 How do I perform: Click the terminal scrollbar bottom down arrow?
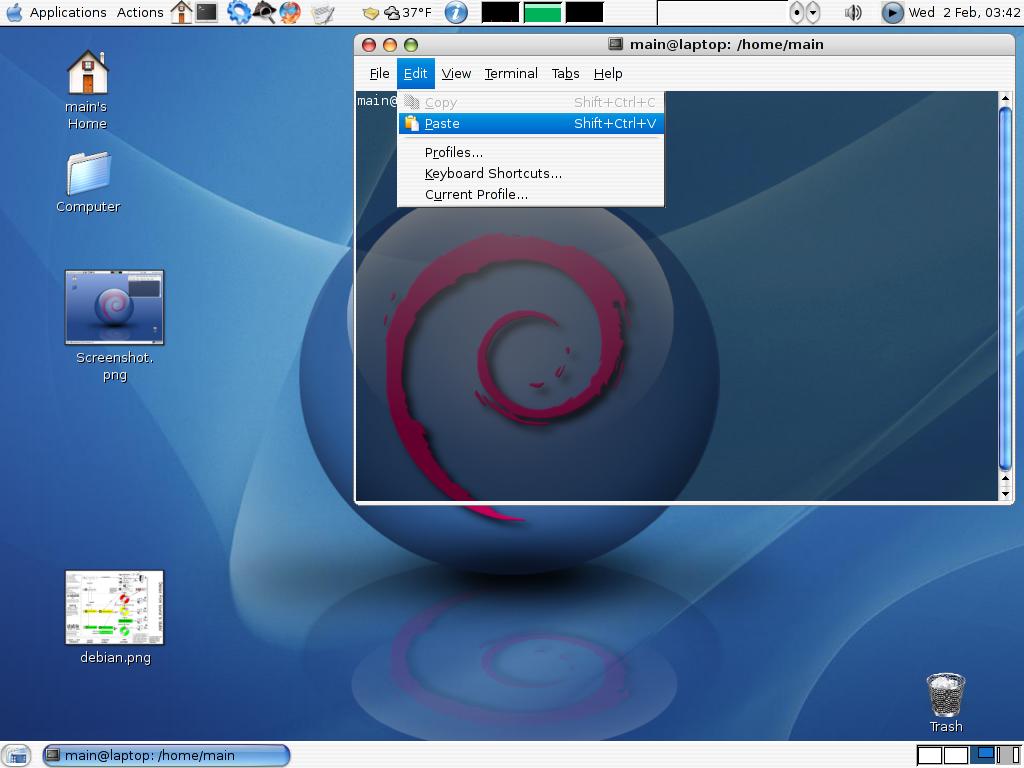click(1006, 494)
